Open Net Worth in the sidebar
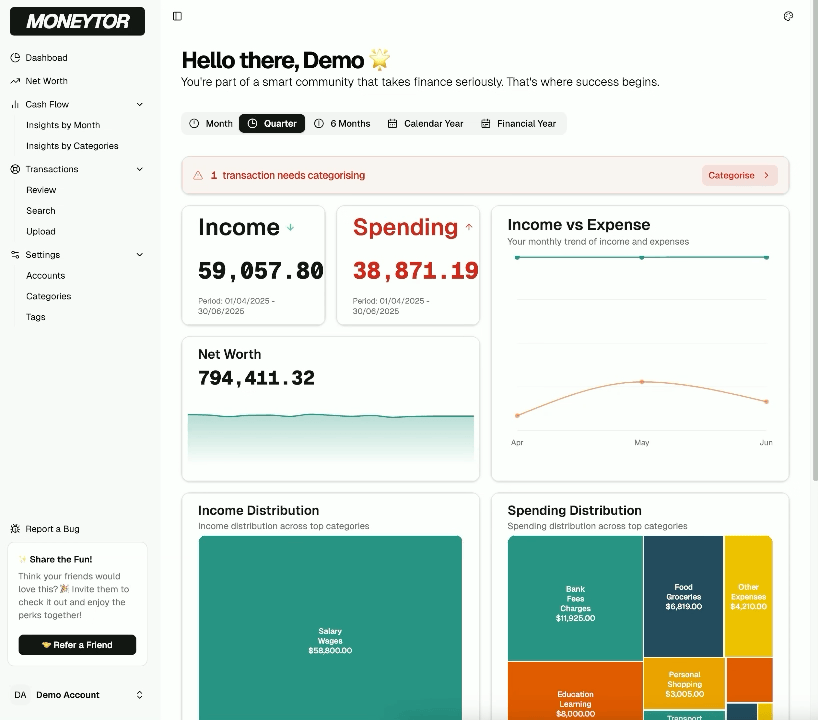The height and width of the screenshot is (720, 818). 46,81
